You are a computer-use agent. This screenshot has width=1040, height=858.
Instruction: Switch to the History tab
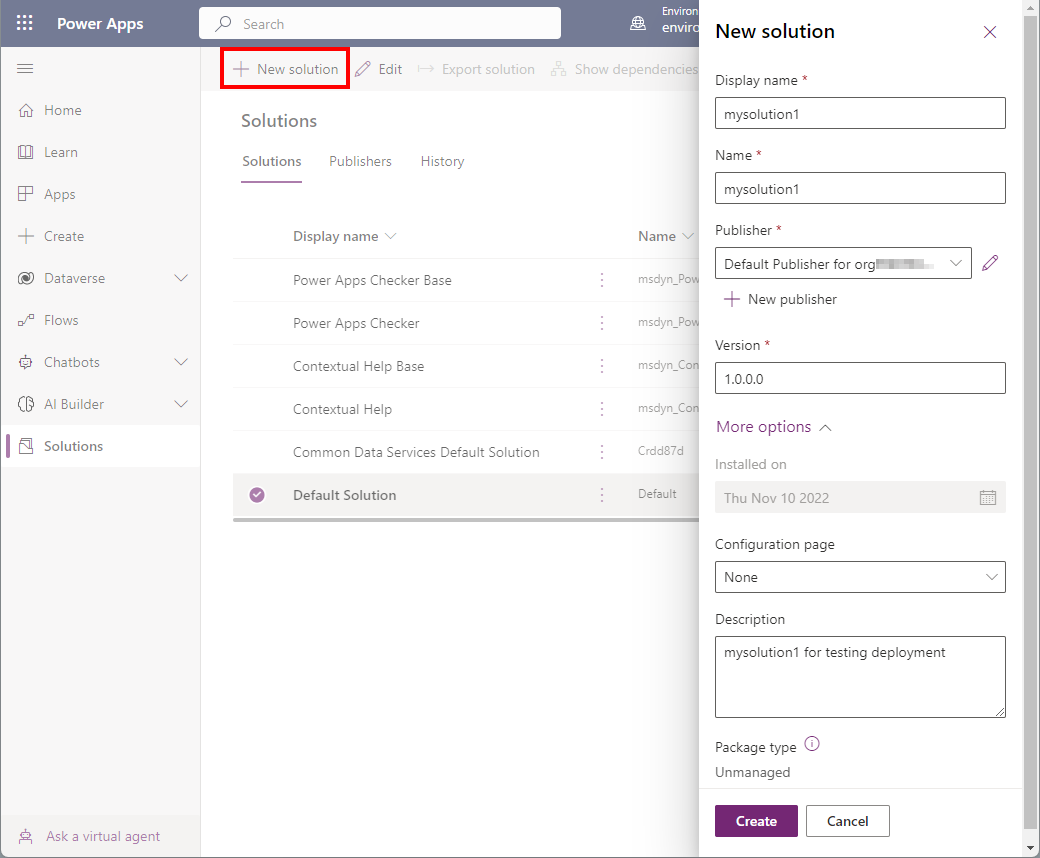pyautogui.click(x=442, y=161)
